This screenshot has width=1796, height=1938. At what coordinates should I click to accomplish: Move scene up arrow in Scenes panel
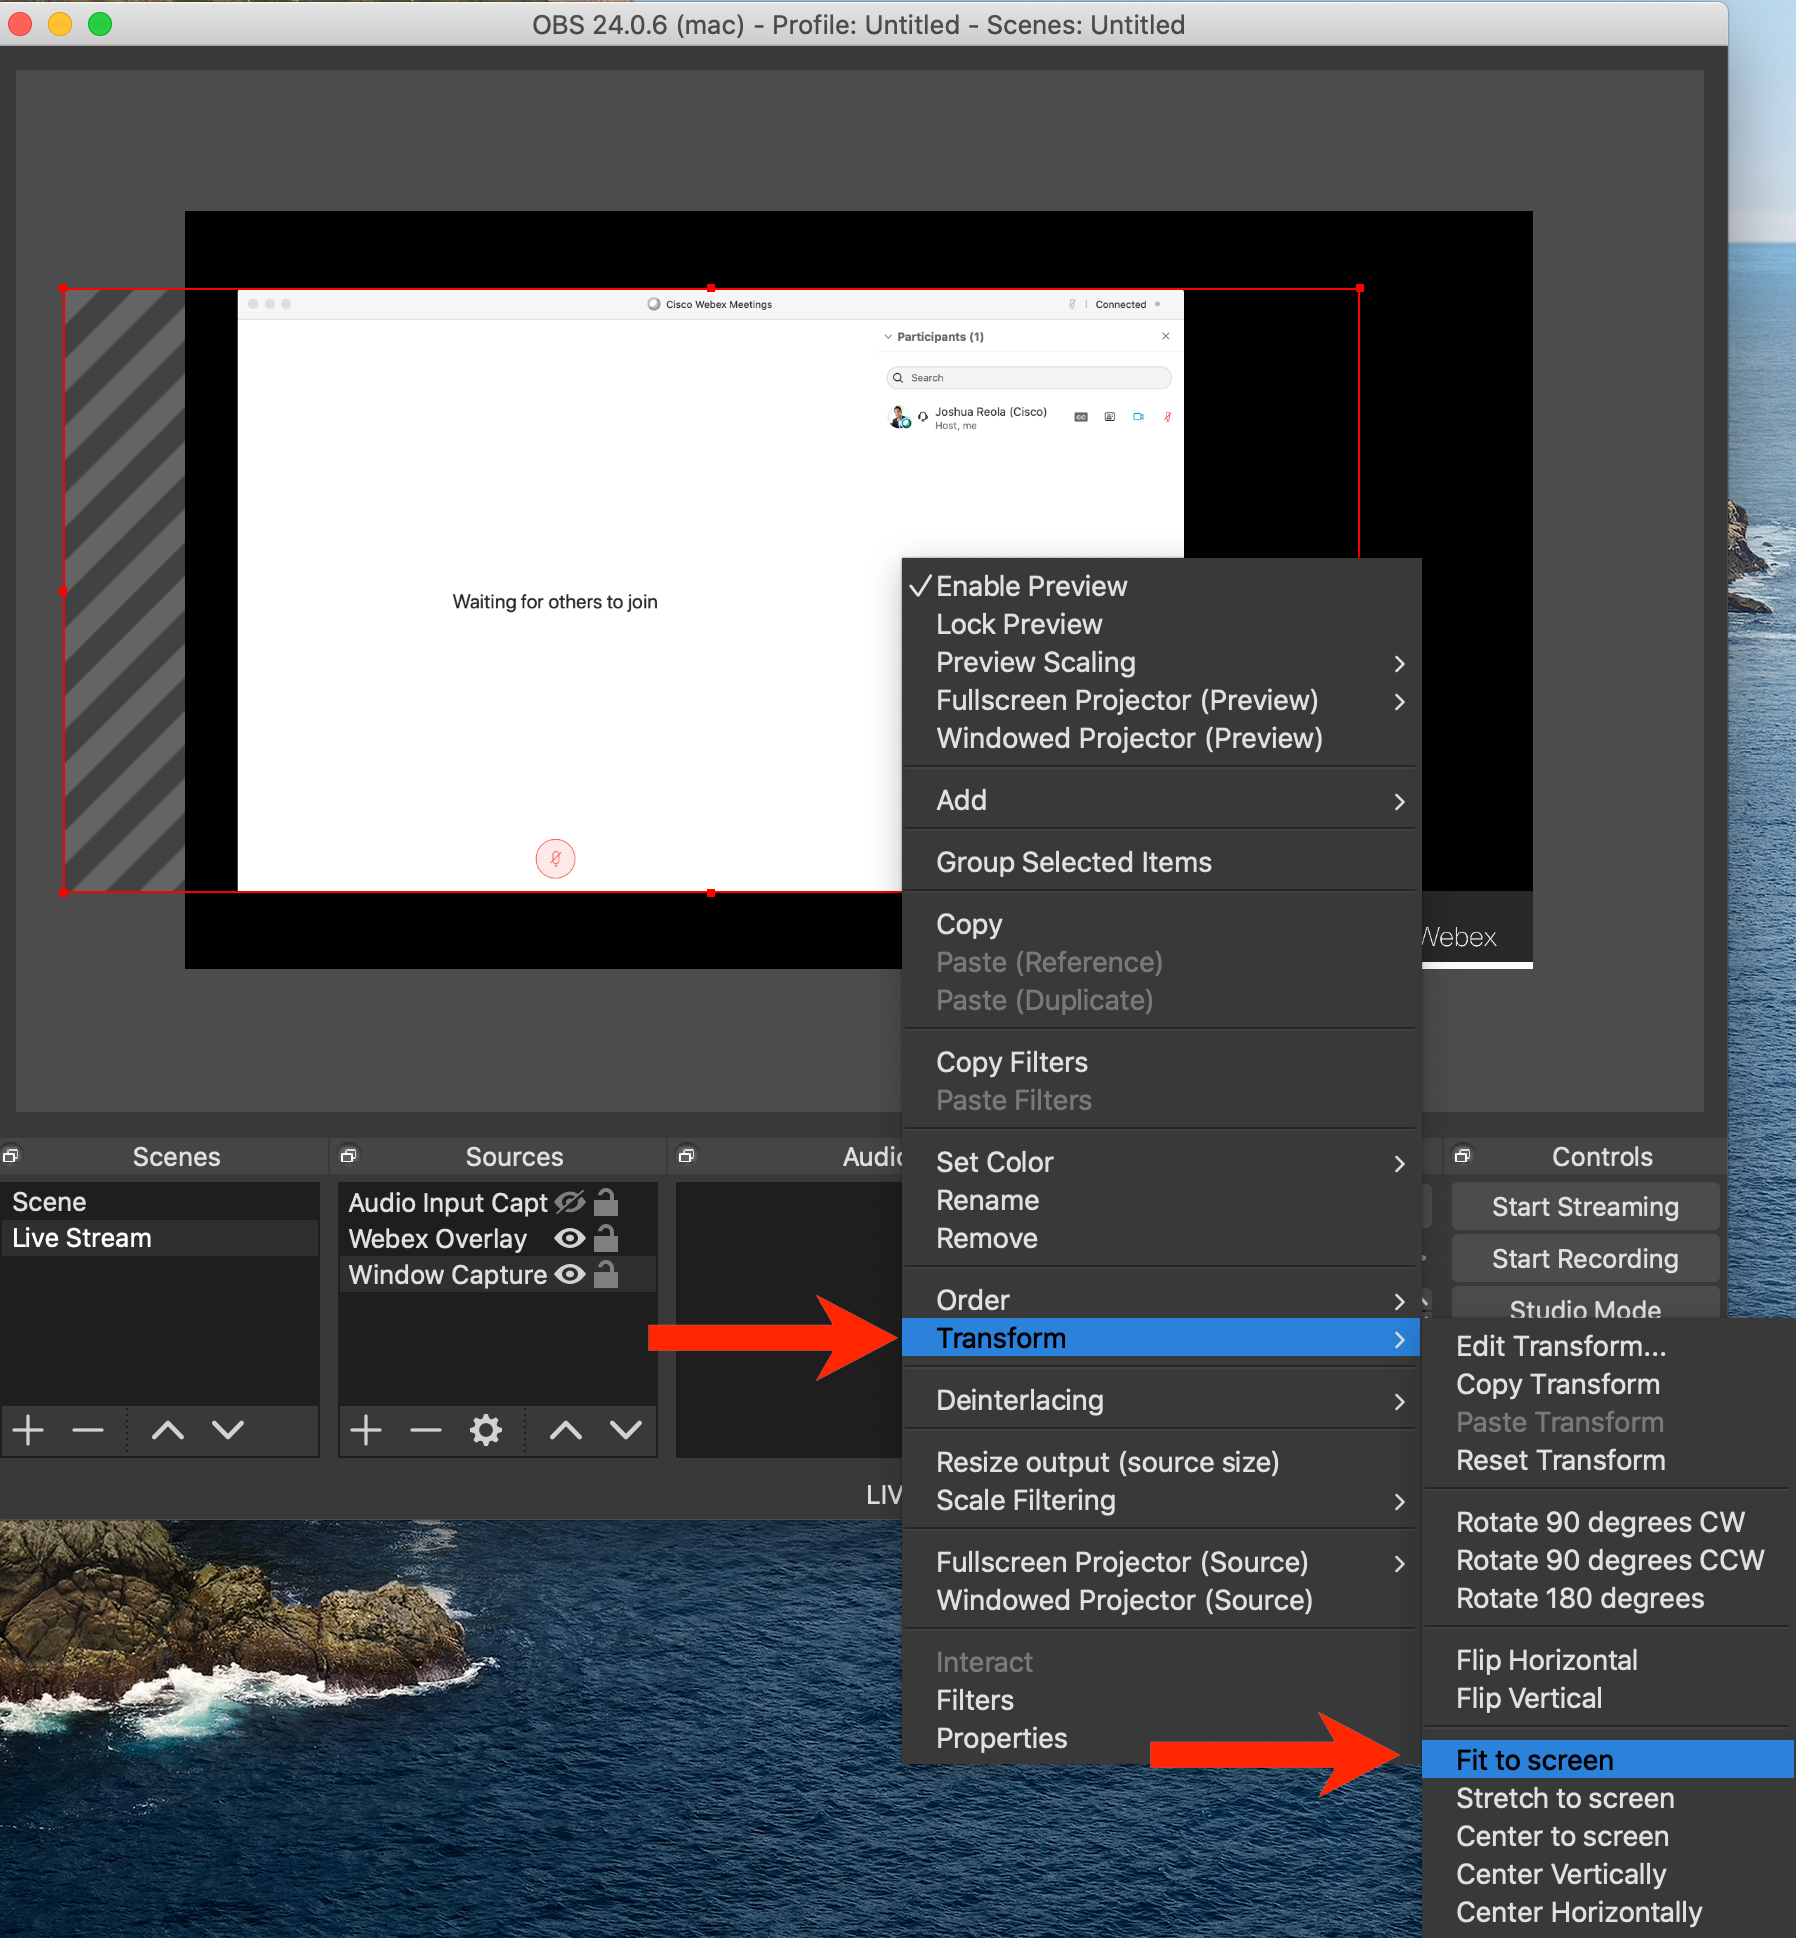coord(168,1430)
